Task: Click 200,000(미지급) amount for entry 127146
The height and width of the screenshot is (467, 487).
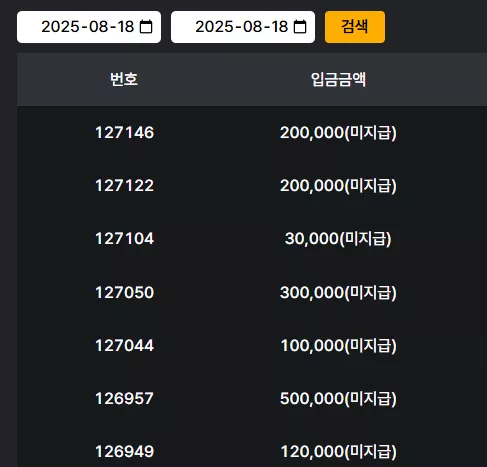Action: (x=338, y=132)
